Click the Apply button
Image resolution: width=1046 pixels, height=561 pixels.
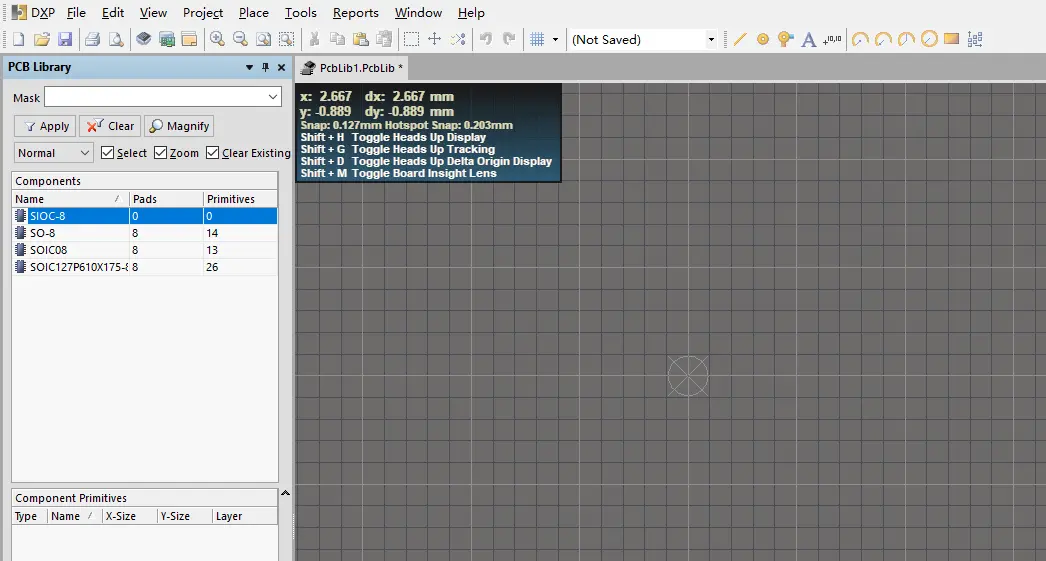point(45,126)
